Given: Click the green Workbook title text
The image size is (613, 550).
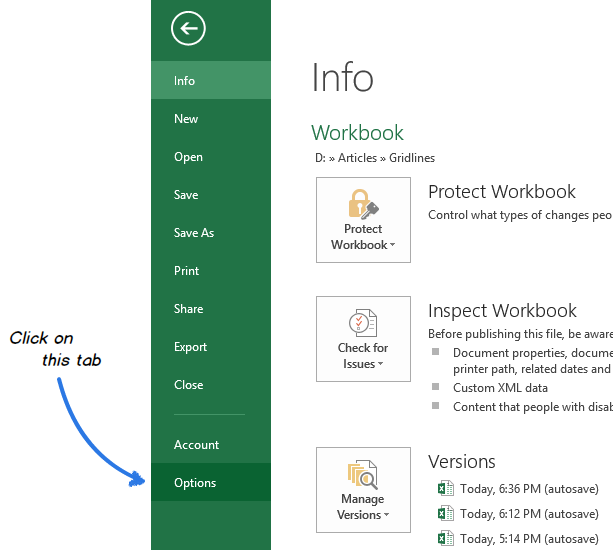Looking at the screenshot, I should (357, 133).
